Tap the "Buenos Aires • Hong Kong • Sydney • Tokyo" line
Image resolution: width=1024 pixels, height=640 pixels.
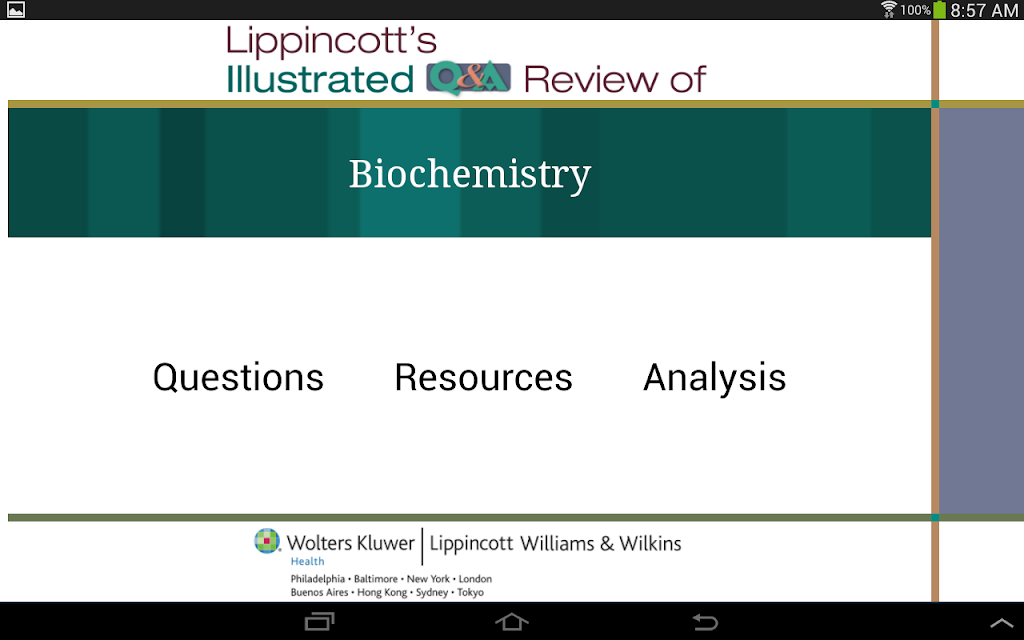coord(387,592)
